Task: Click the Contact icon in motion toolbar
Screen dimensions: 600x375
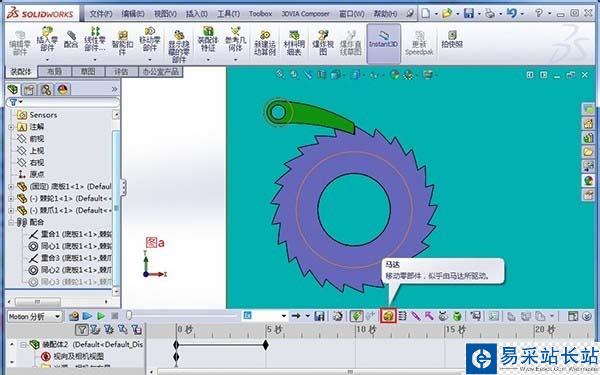Action: coord(443,316)
